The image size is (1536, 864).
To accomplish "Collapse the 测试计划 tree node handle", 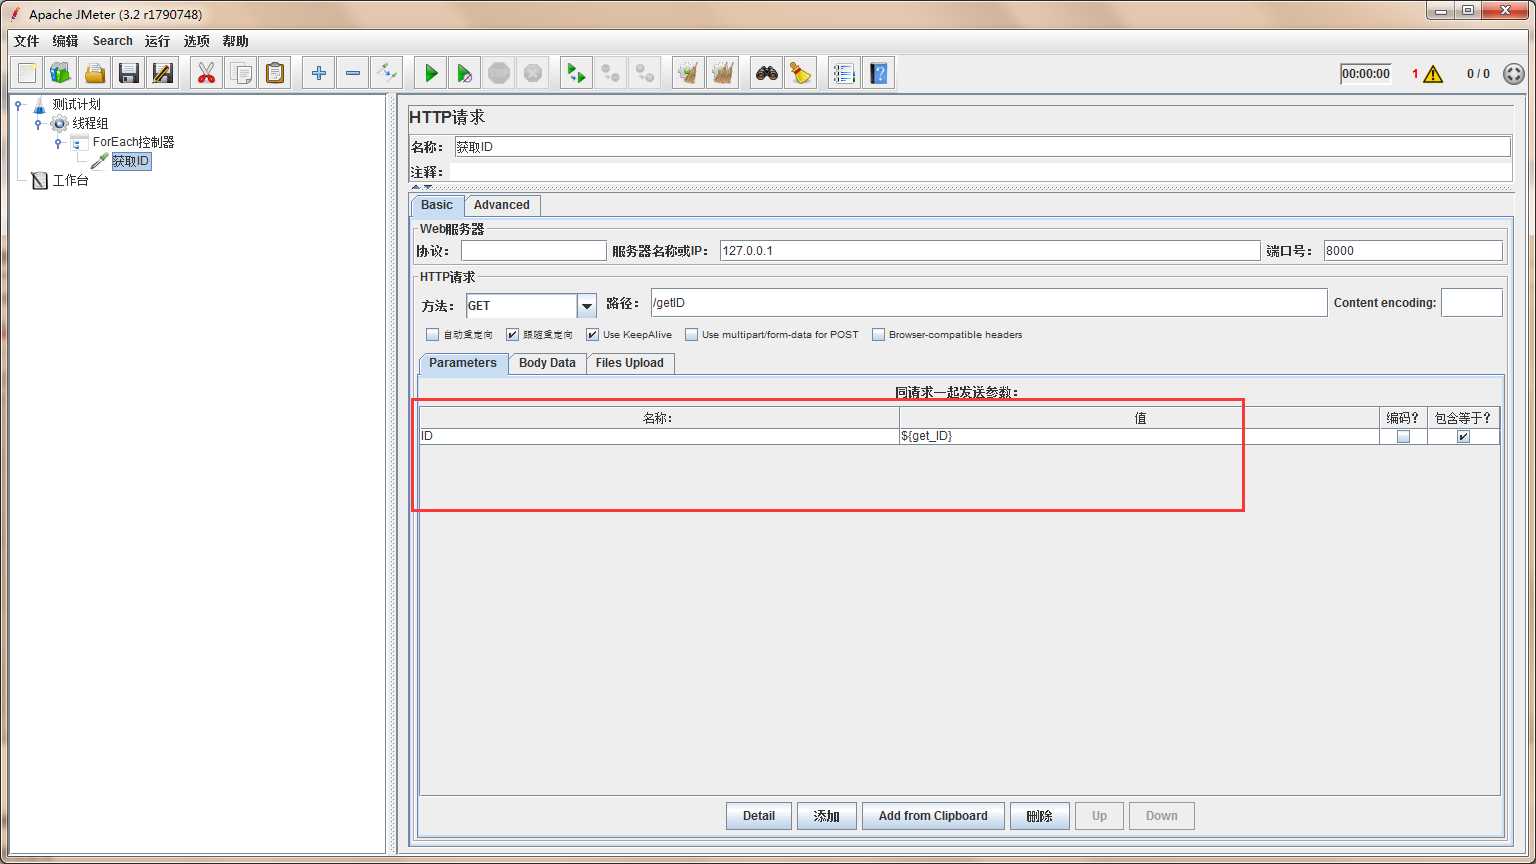I will (18, 104).
